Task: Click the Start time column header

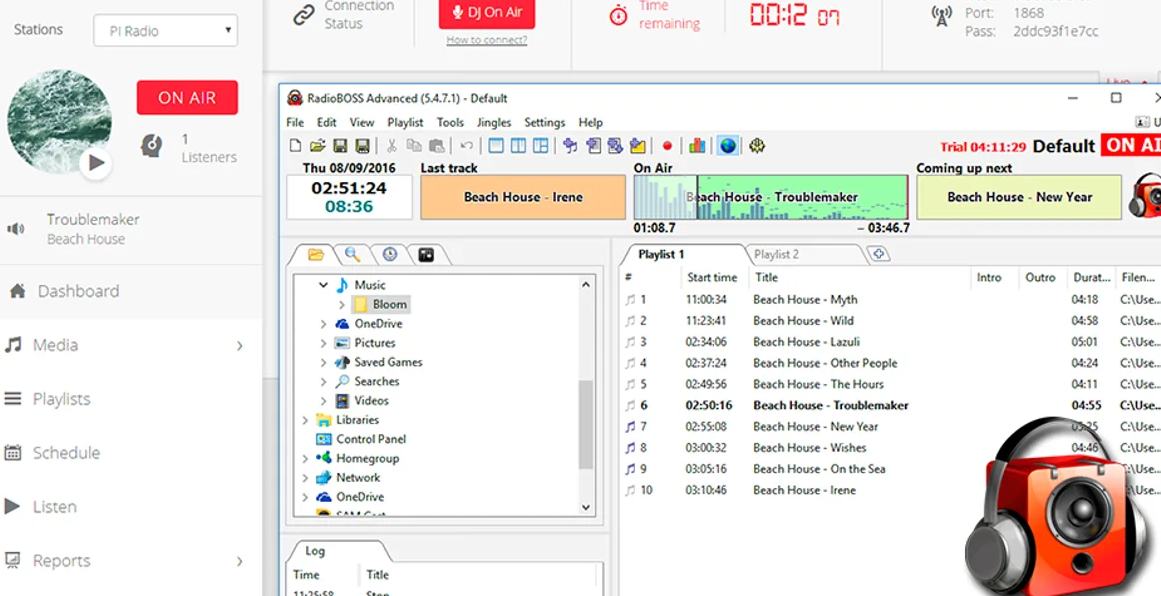Action: [712, 278]
